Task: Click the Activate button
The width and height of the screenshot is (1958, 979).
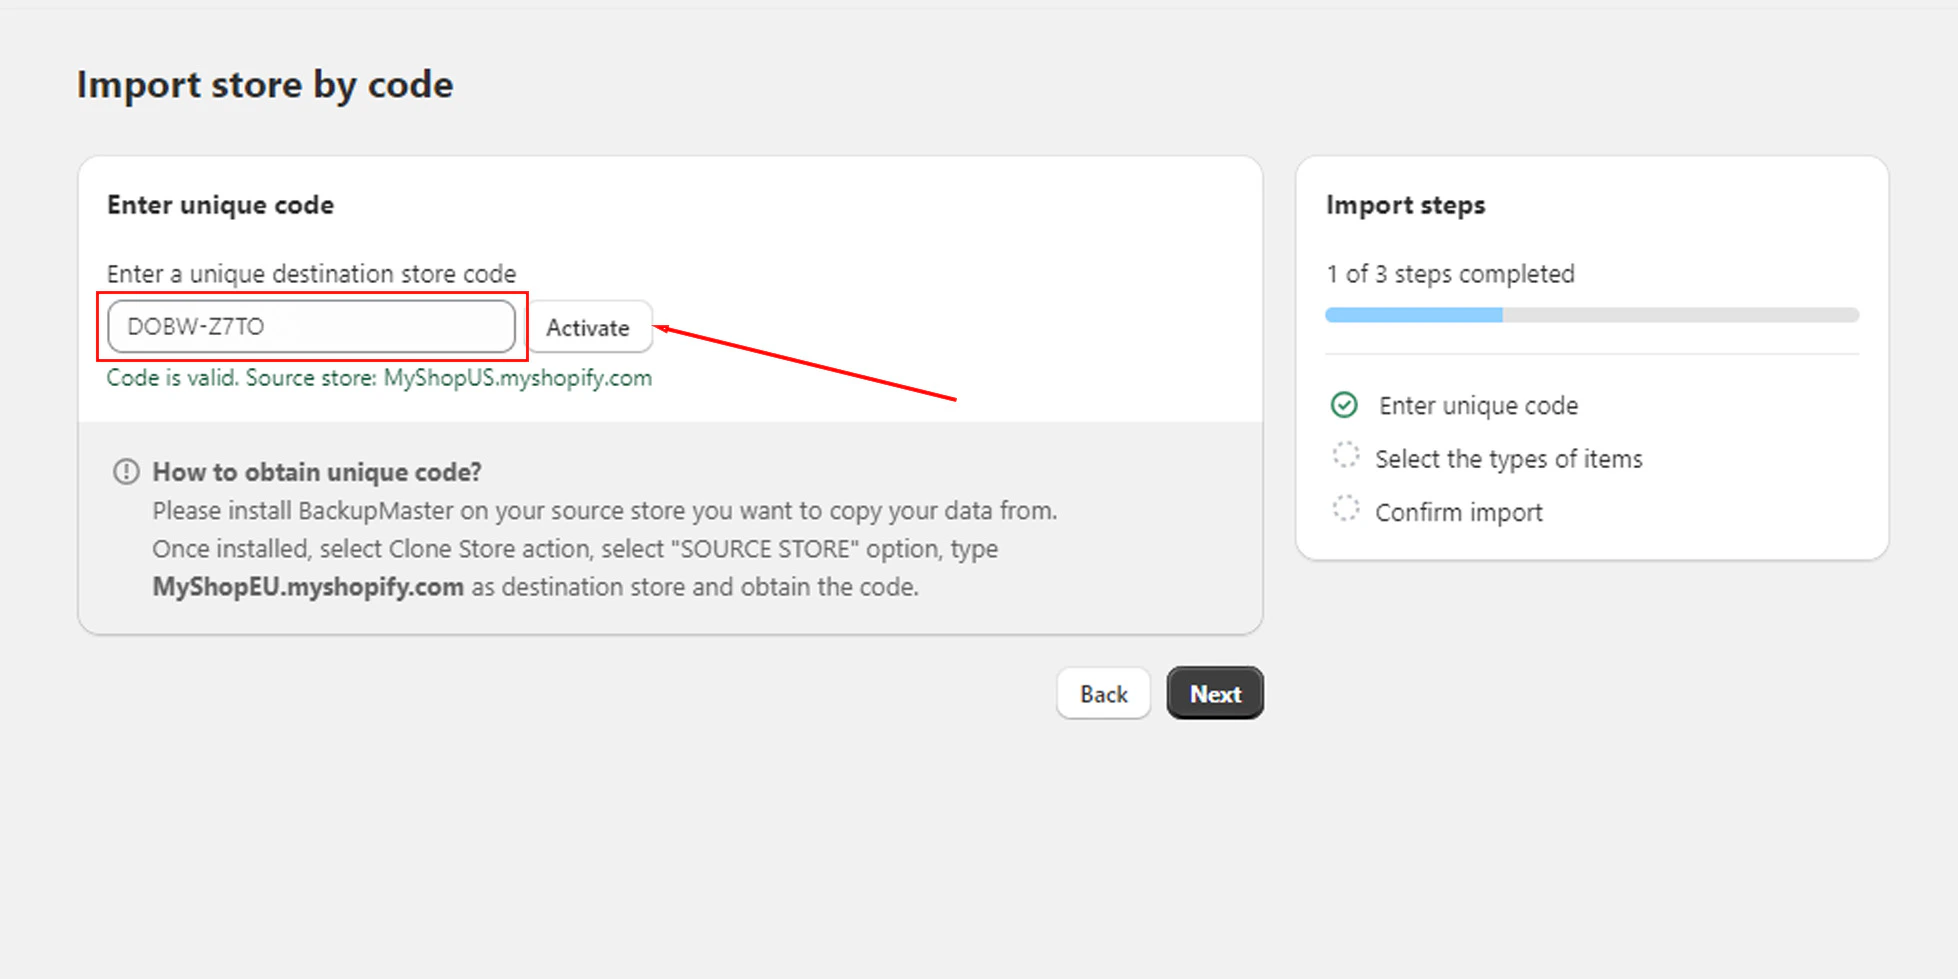Action: (589, 327)
